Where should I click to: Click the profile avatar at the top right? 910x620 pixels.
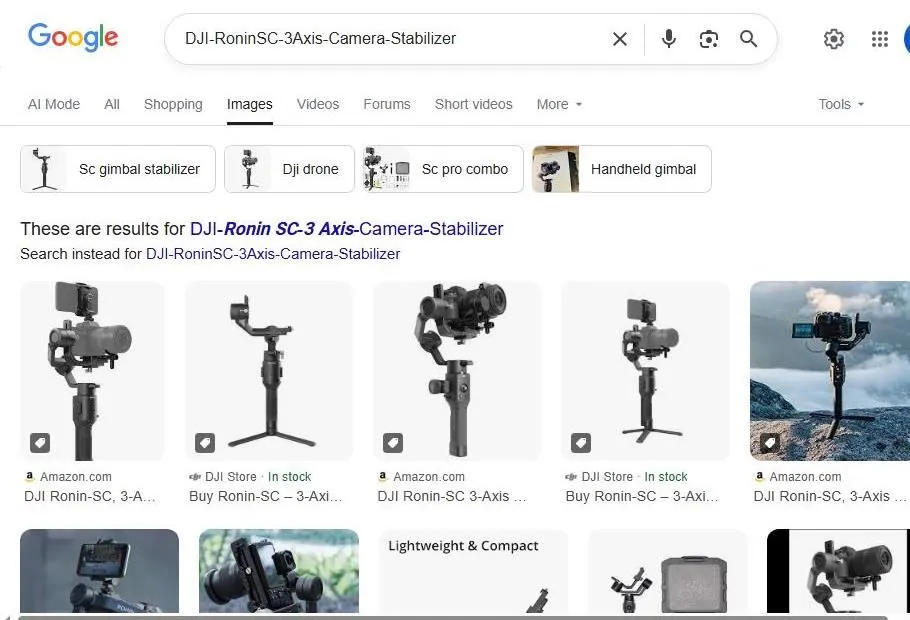905,39
